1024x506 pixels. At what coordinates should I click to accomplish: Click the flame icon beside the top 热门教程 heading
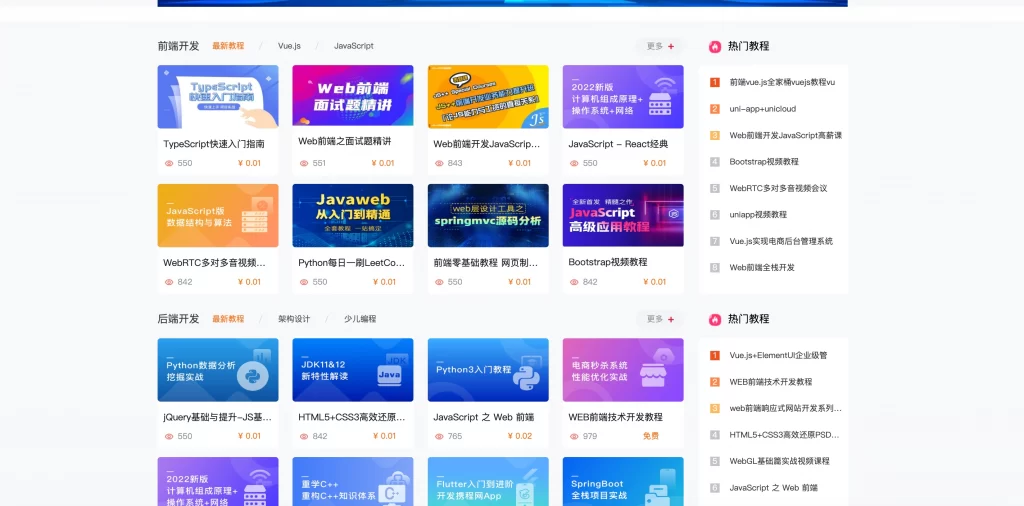(715, 46)
